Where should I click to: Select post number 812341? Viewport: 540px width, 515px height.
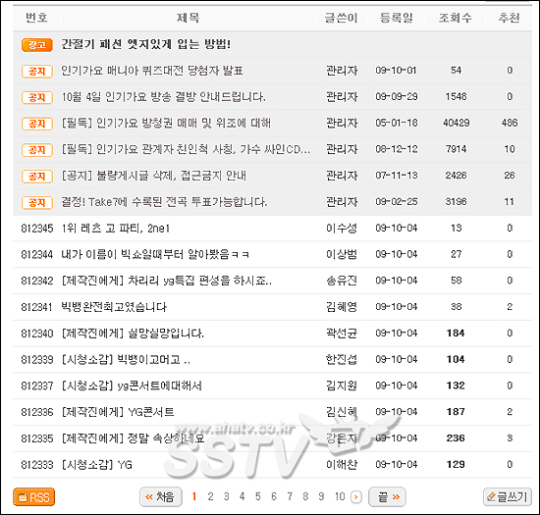(37, 307)
